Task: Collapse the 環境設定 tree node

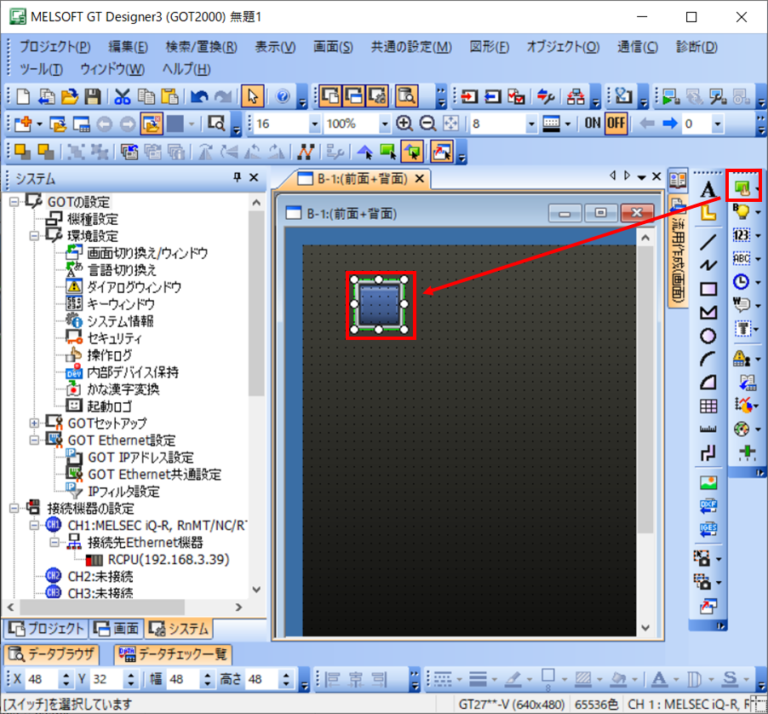Action: tap(35, 236)
